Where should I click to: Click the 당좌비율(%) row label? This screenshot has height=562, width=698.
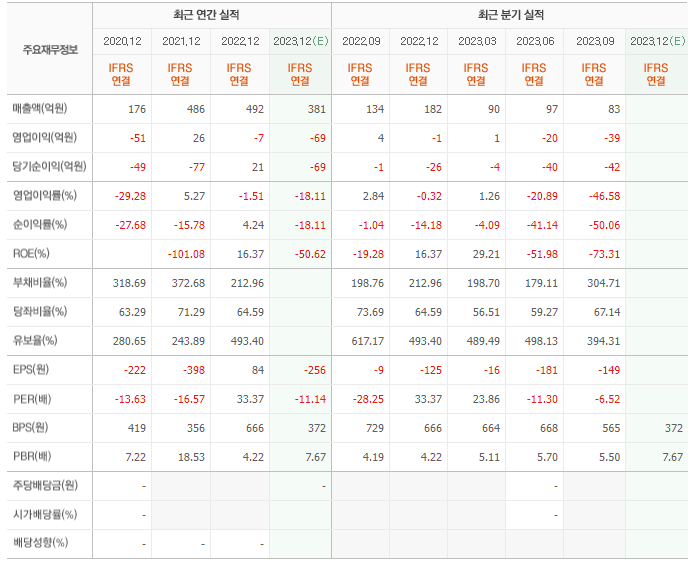40,311
